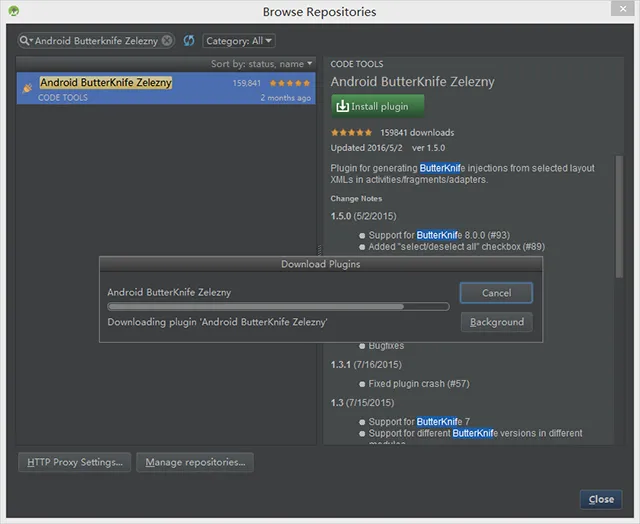Click the CODE TOOLS label in list row
Screen dimensions: 640x524
[x=62, y=98]
